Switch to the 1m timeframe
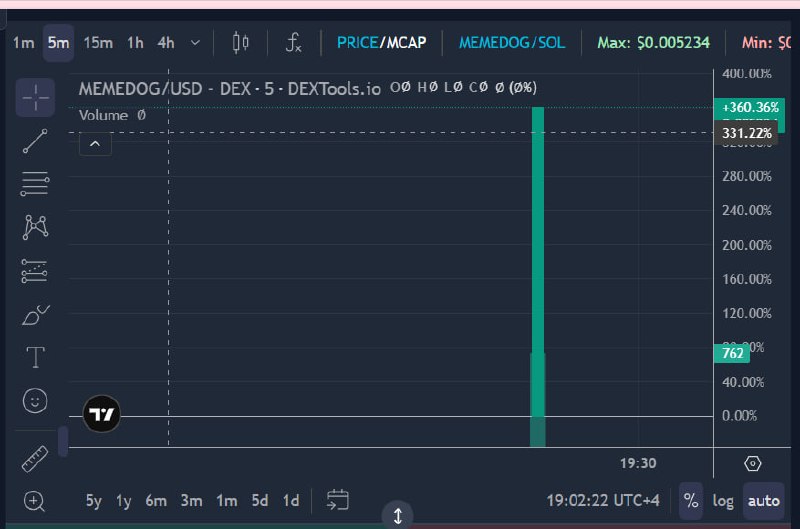Screen dimensions: 800x529 [23, 42]
